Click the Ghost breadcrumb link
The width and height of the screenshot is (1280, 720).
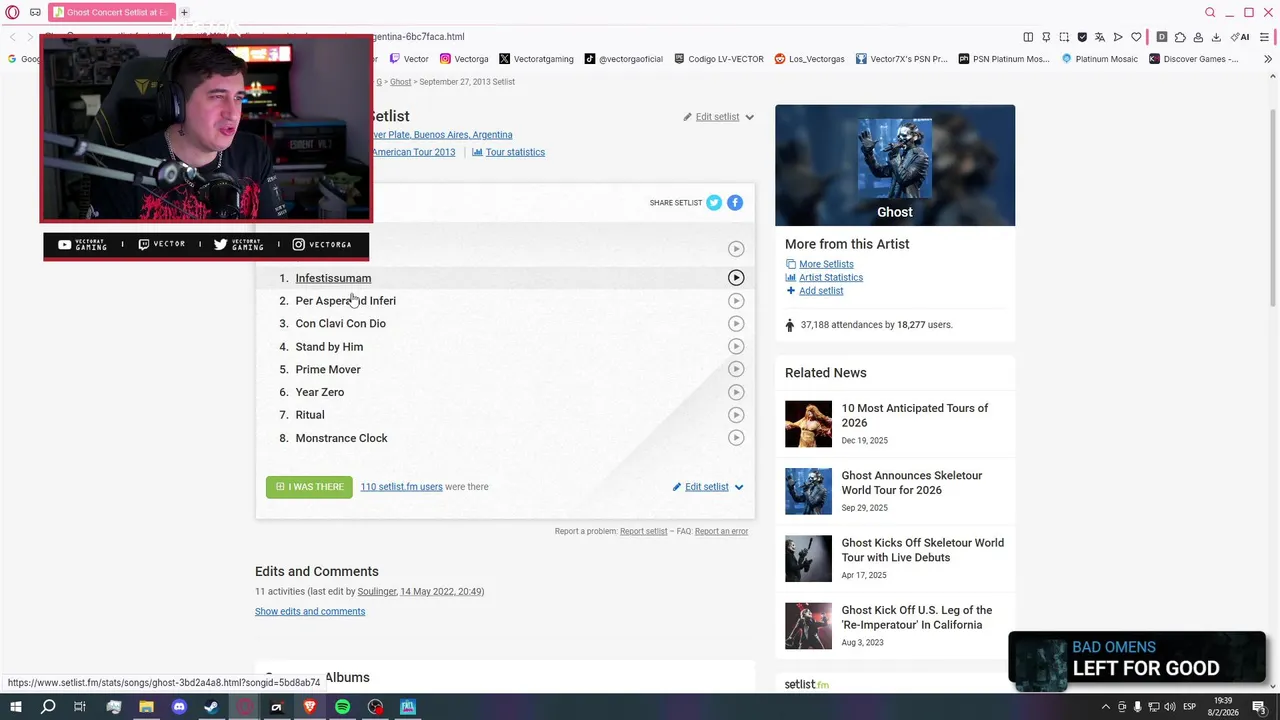tap(400, 82)
